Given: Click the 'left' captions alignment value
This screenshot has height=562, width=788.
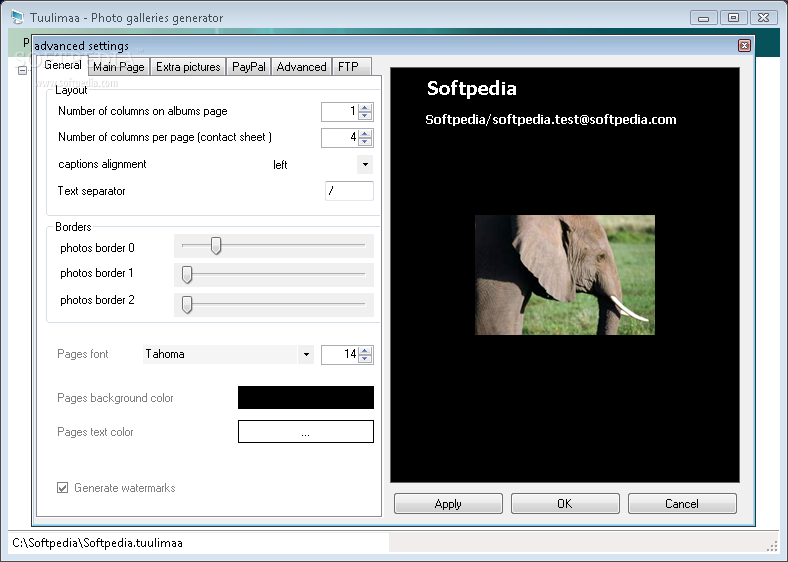Looking at the screenshot, I should (280, 165).
